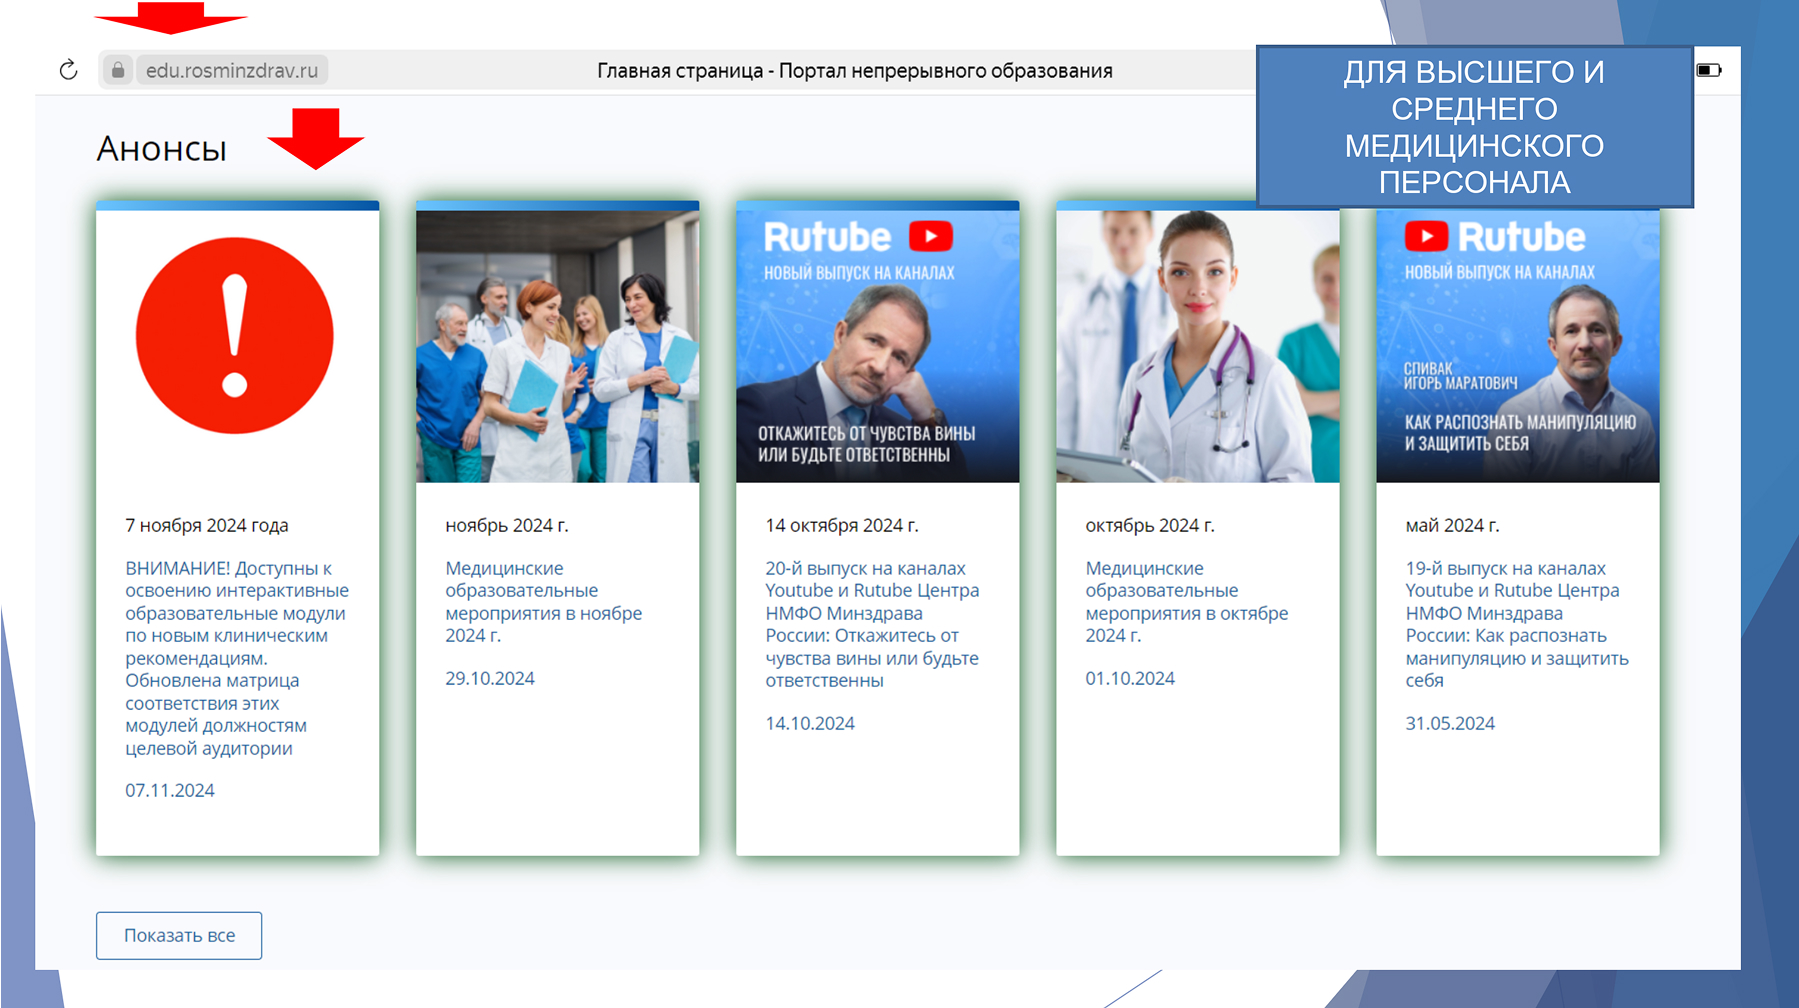Viewport: 1799px width, 1008px height.
Task: Click the май 2024 г. card date
Action: 1452,525
